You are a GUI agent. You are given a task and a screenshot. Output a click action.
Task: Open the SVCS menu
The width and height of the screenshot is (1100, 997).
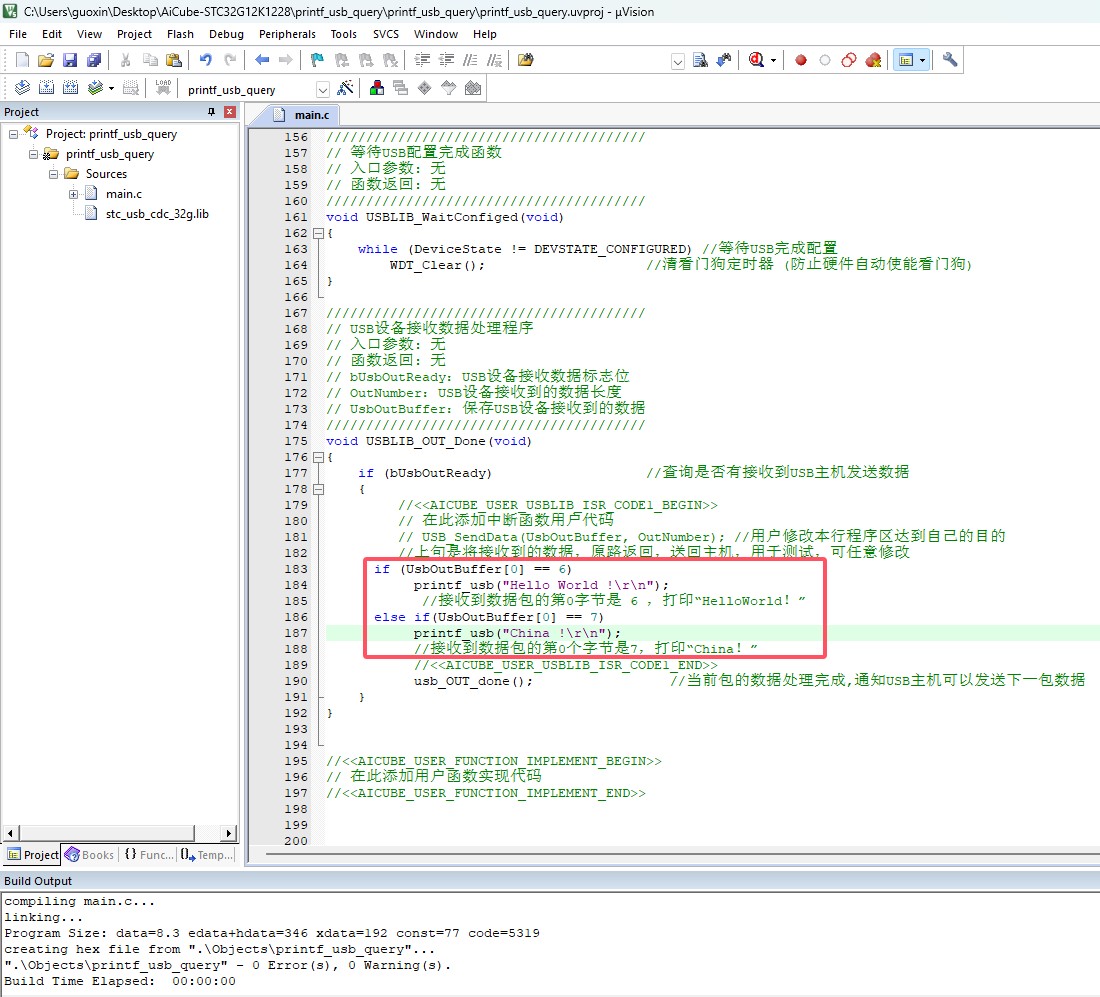pos(386,34)
